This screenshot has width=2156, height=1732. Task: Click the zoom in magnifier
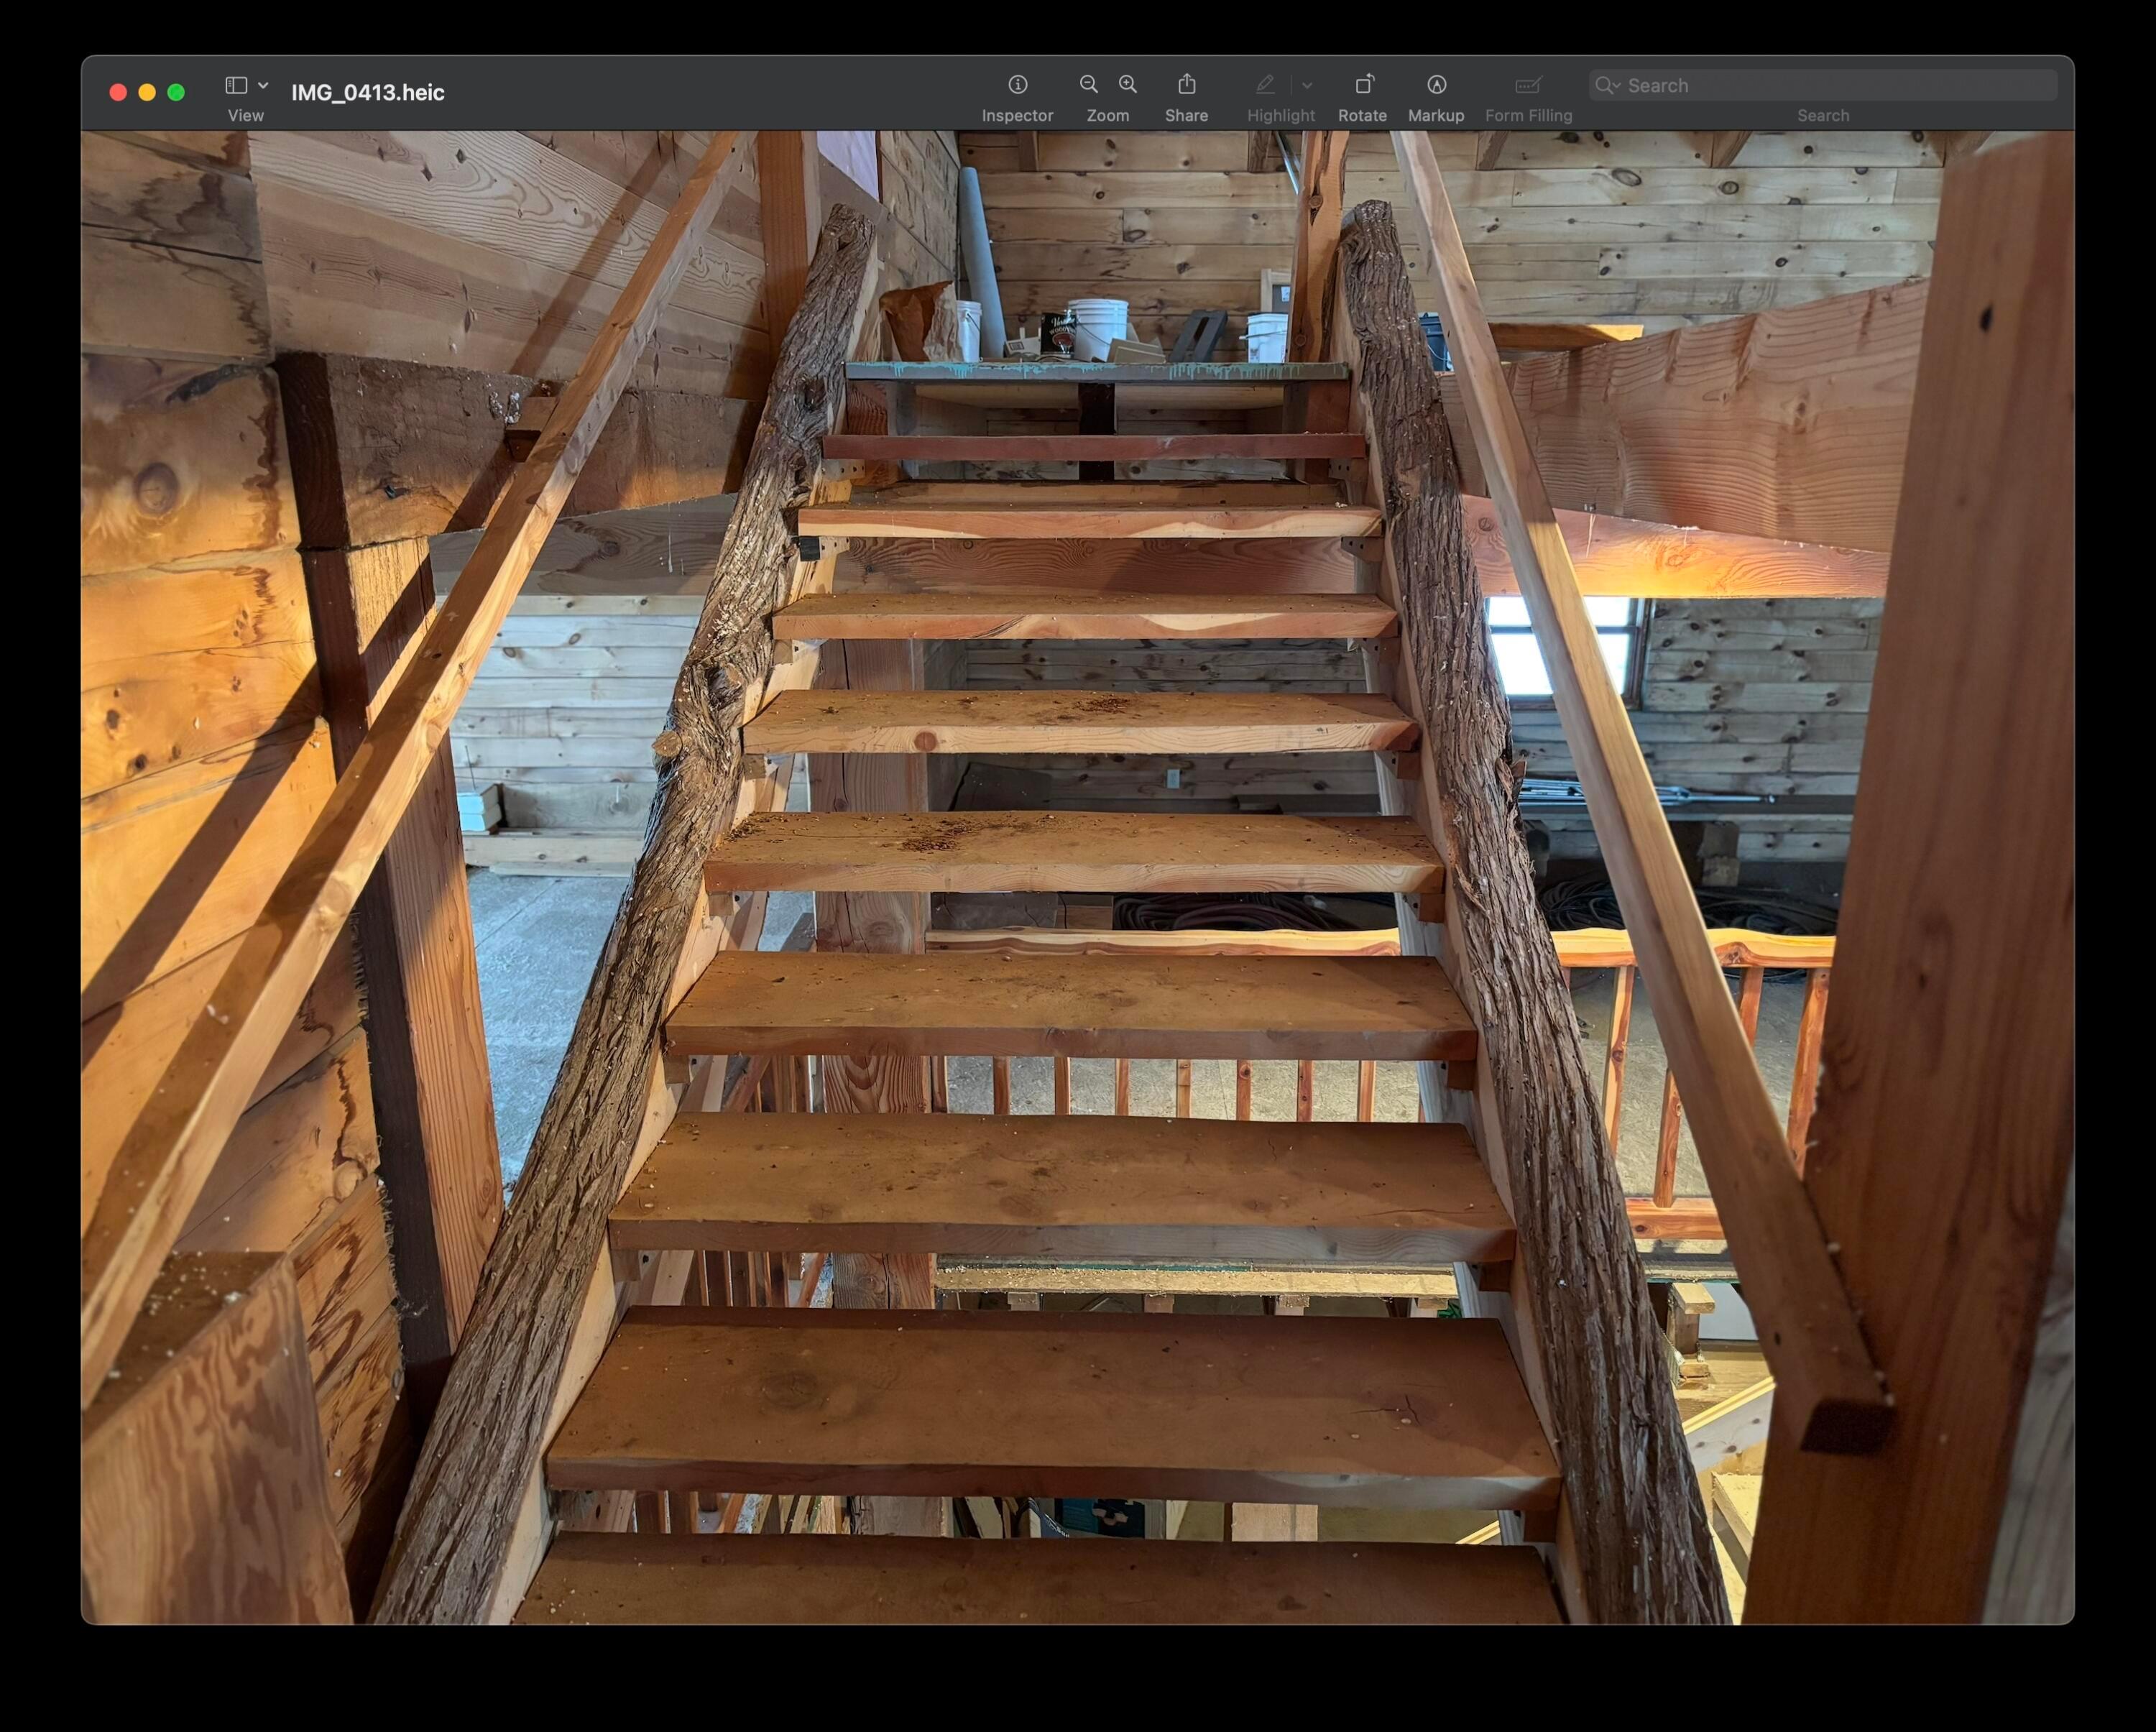click(x=1128, y=85)
